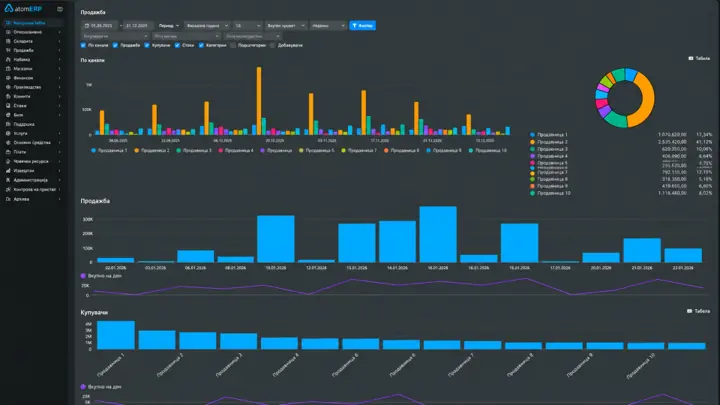This screenshot has height=405, width=720.
Task: Click the blue Продавница 1 swatch in donut legend
Action: click(x=532, y=135)
